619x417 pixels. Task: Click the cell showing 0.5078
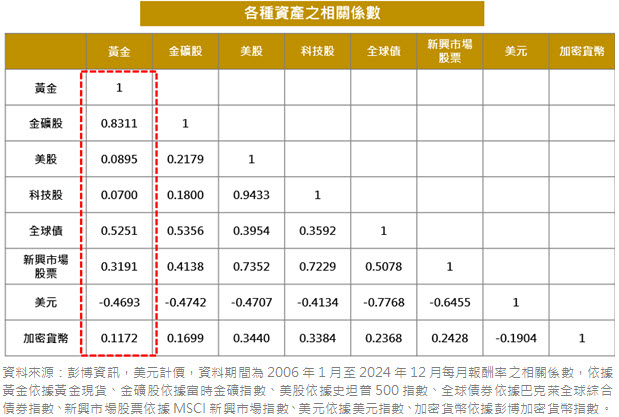pyautogui.click(x=384, y=267)
